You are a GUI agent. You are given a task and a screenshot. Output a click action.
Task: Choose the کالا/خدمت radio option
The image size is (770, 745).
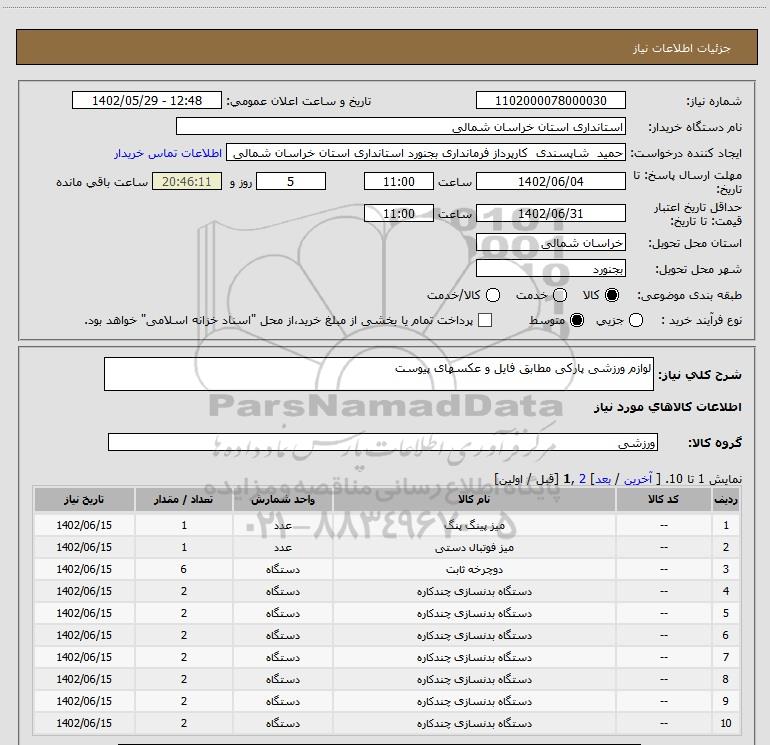(493, 295)
